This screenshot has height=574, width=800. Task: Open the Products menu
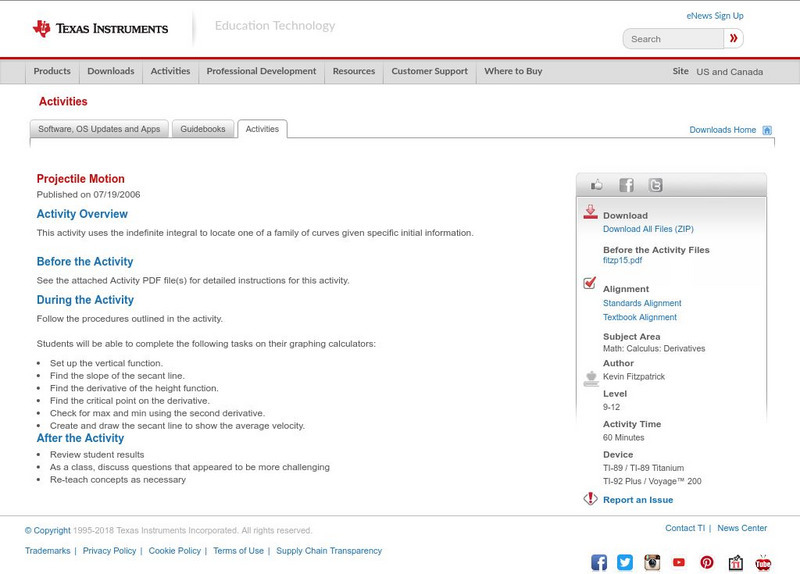coord(52,71)
